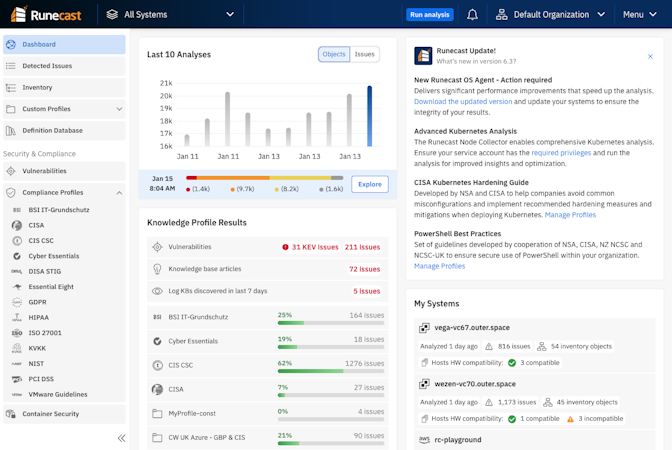This screenshot has height=450, width=672.
Task: Click the Download the updated version link
Action: point(462,101)
